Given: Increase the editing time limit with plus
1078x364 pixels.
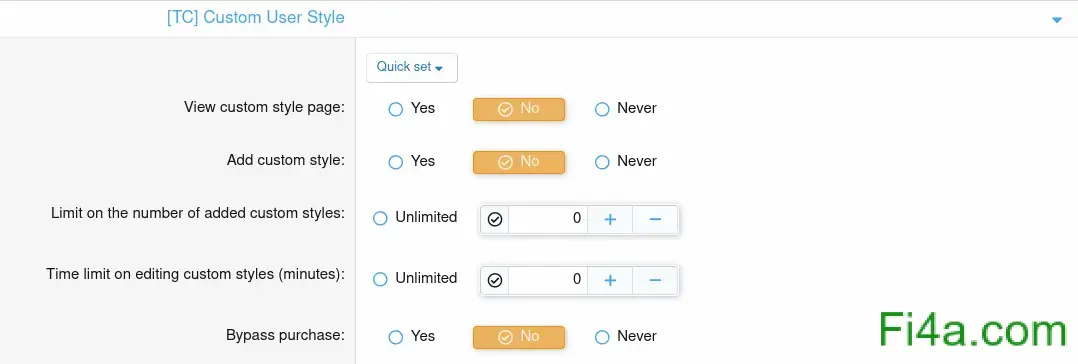Looking at the screenshot, I should 610,281.
